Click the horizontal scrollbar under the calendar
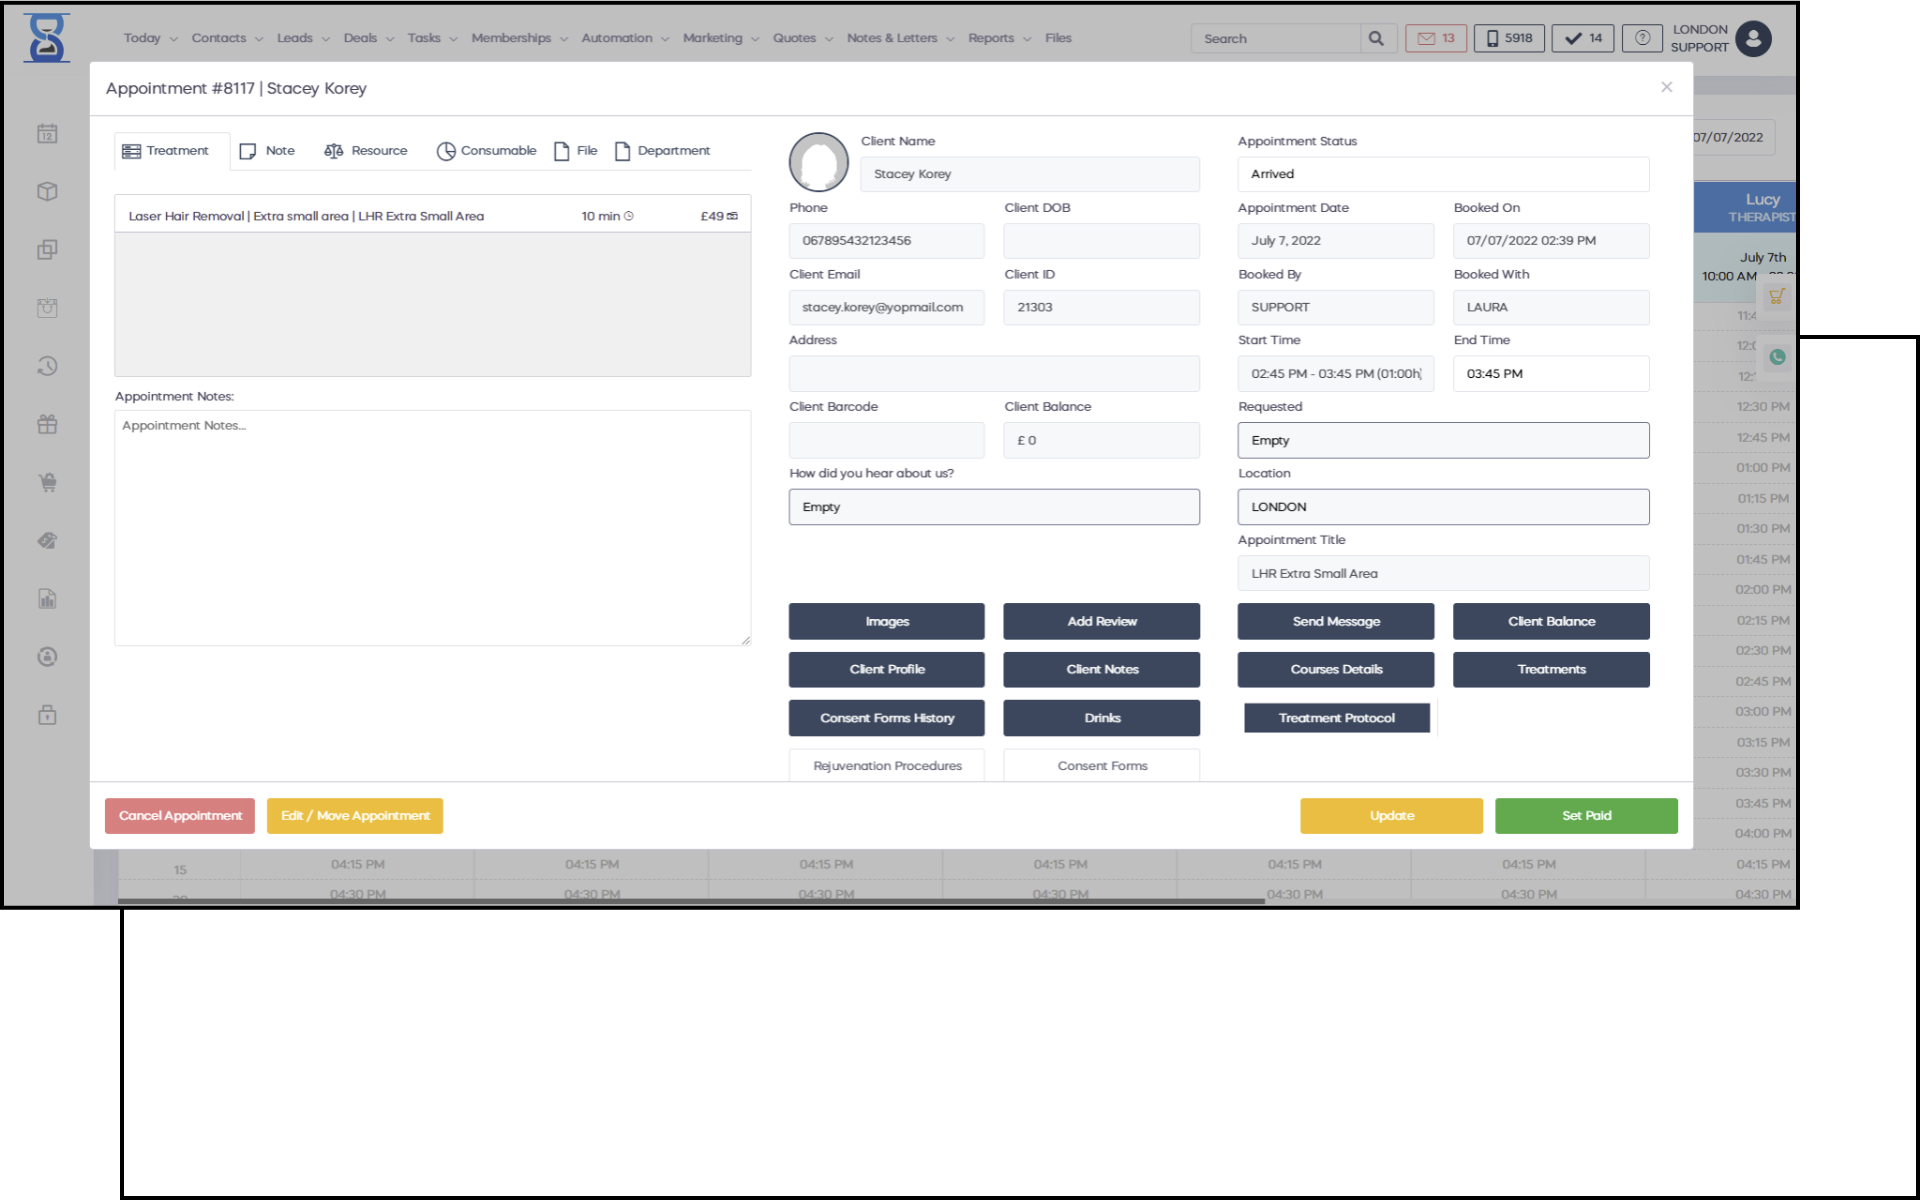The image size is (1920, 1200). (690, 901)
